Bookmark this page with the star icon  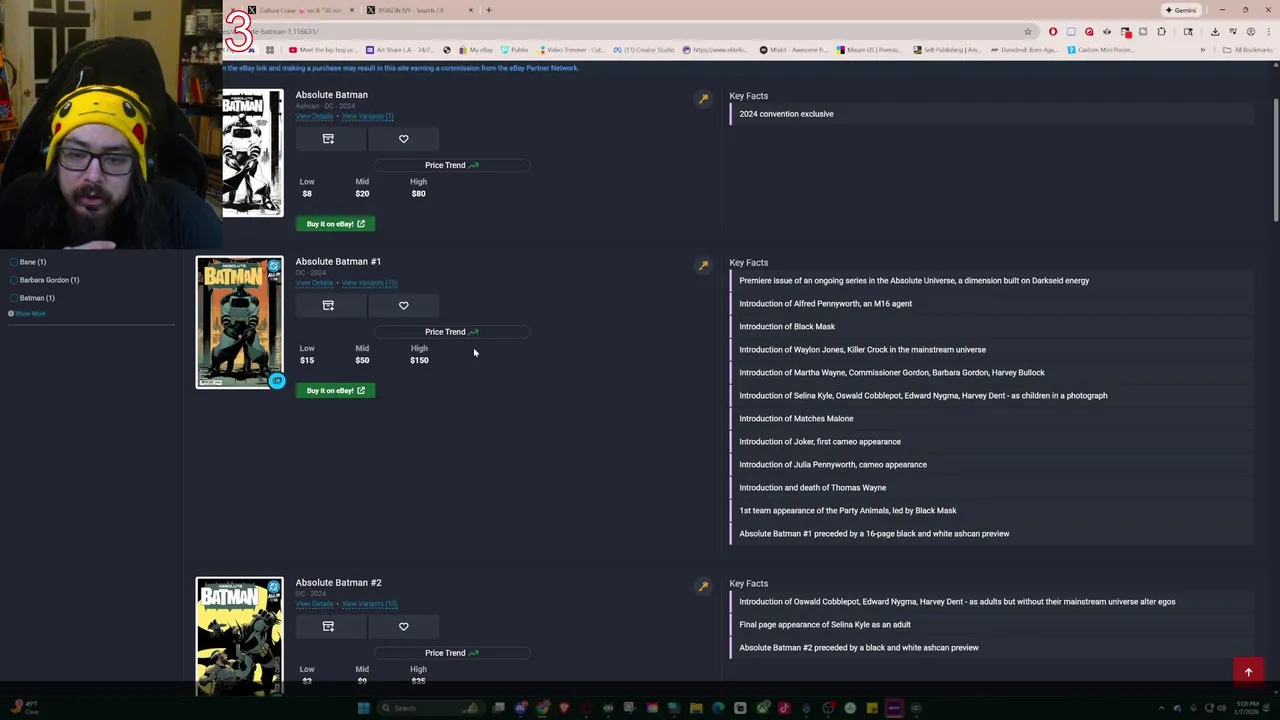[1027, 31]
